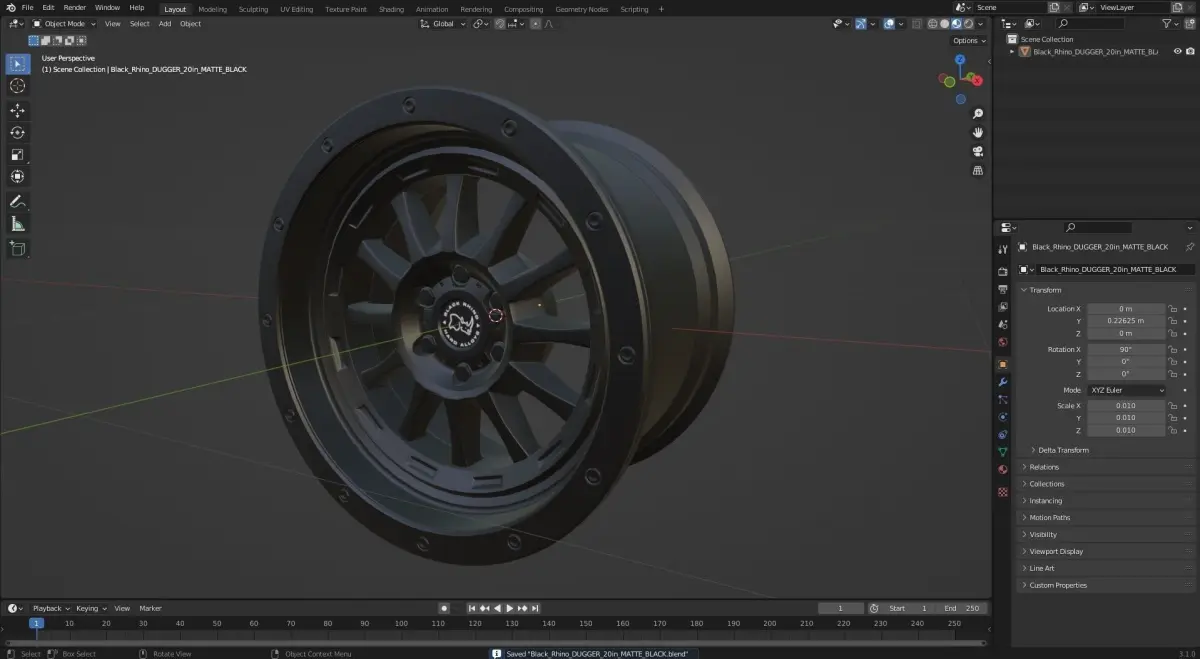Viewport: 1200px width, 659px height.
Task: Expand the Collections panel
Action: click(1047, 484)
